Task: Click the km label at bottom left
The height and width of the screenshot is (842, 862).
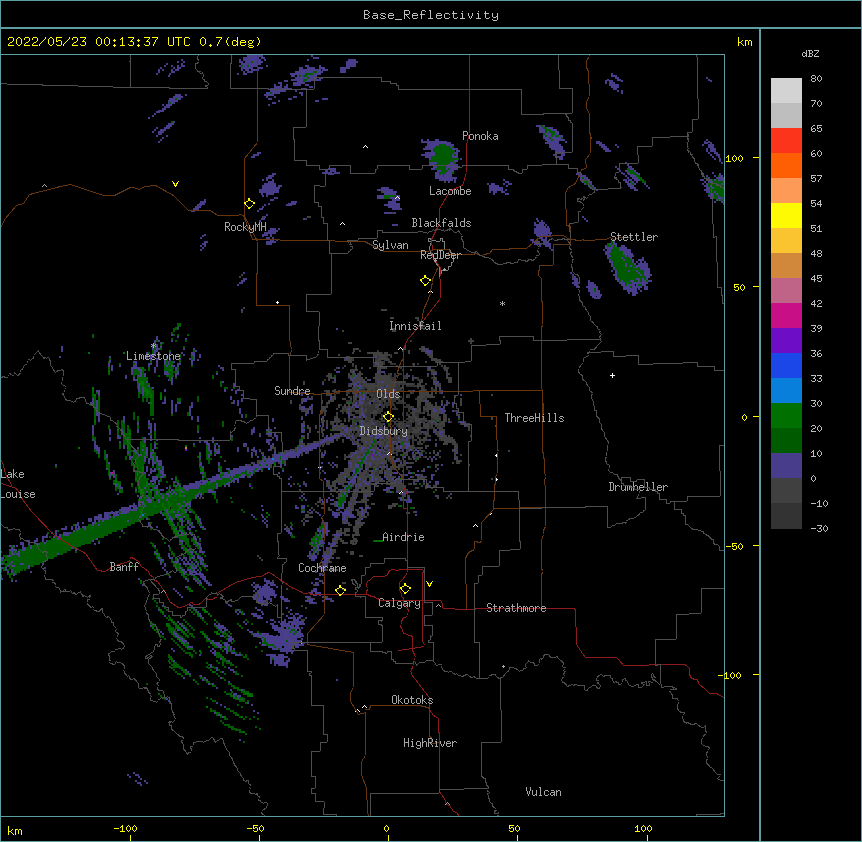Action: [15, 831]
